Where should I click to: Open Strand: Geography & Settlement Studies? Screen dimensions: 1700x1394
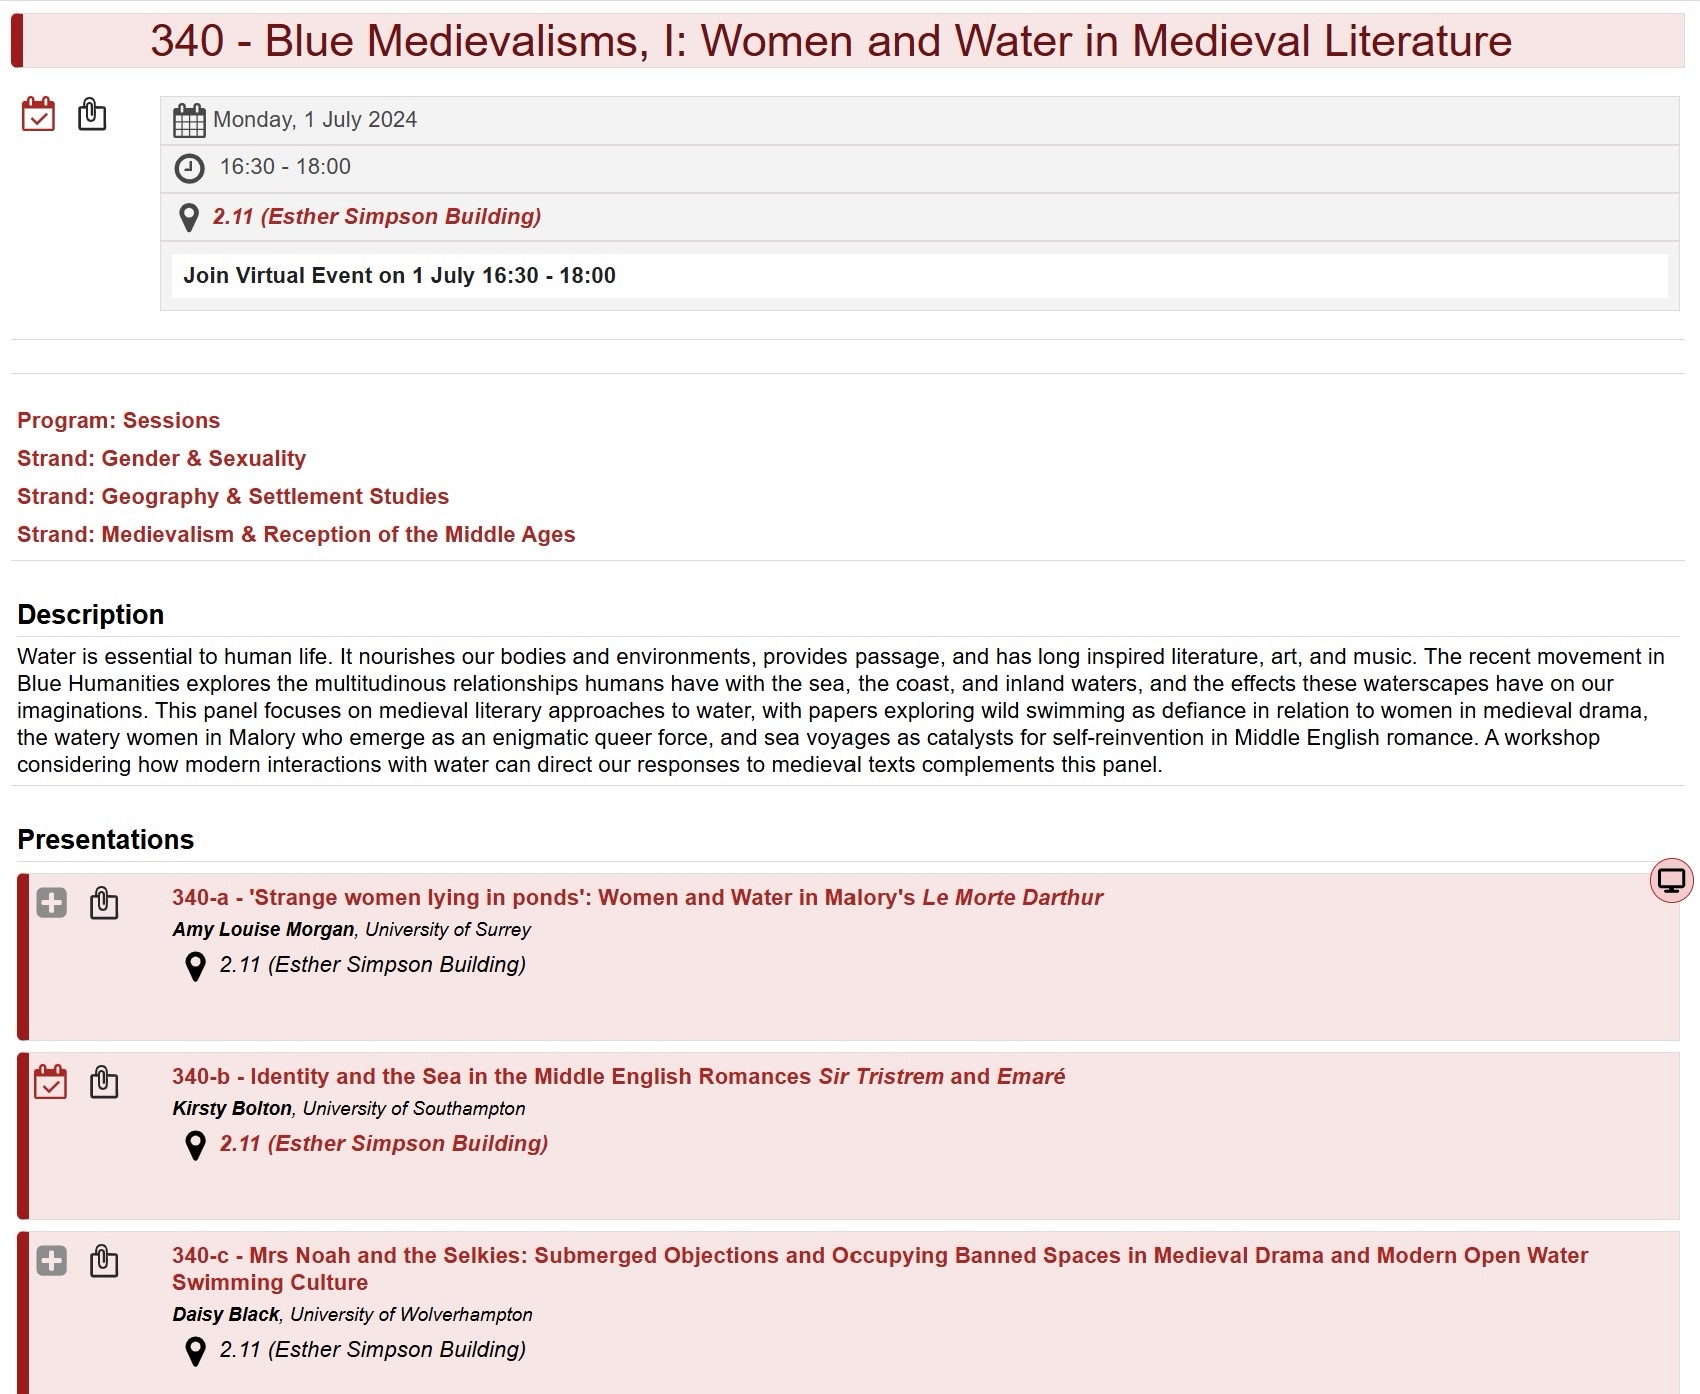pyautogui.click(x=232, y=497)
